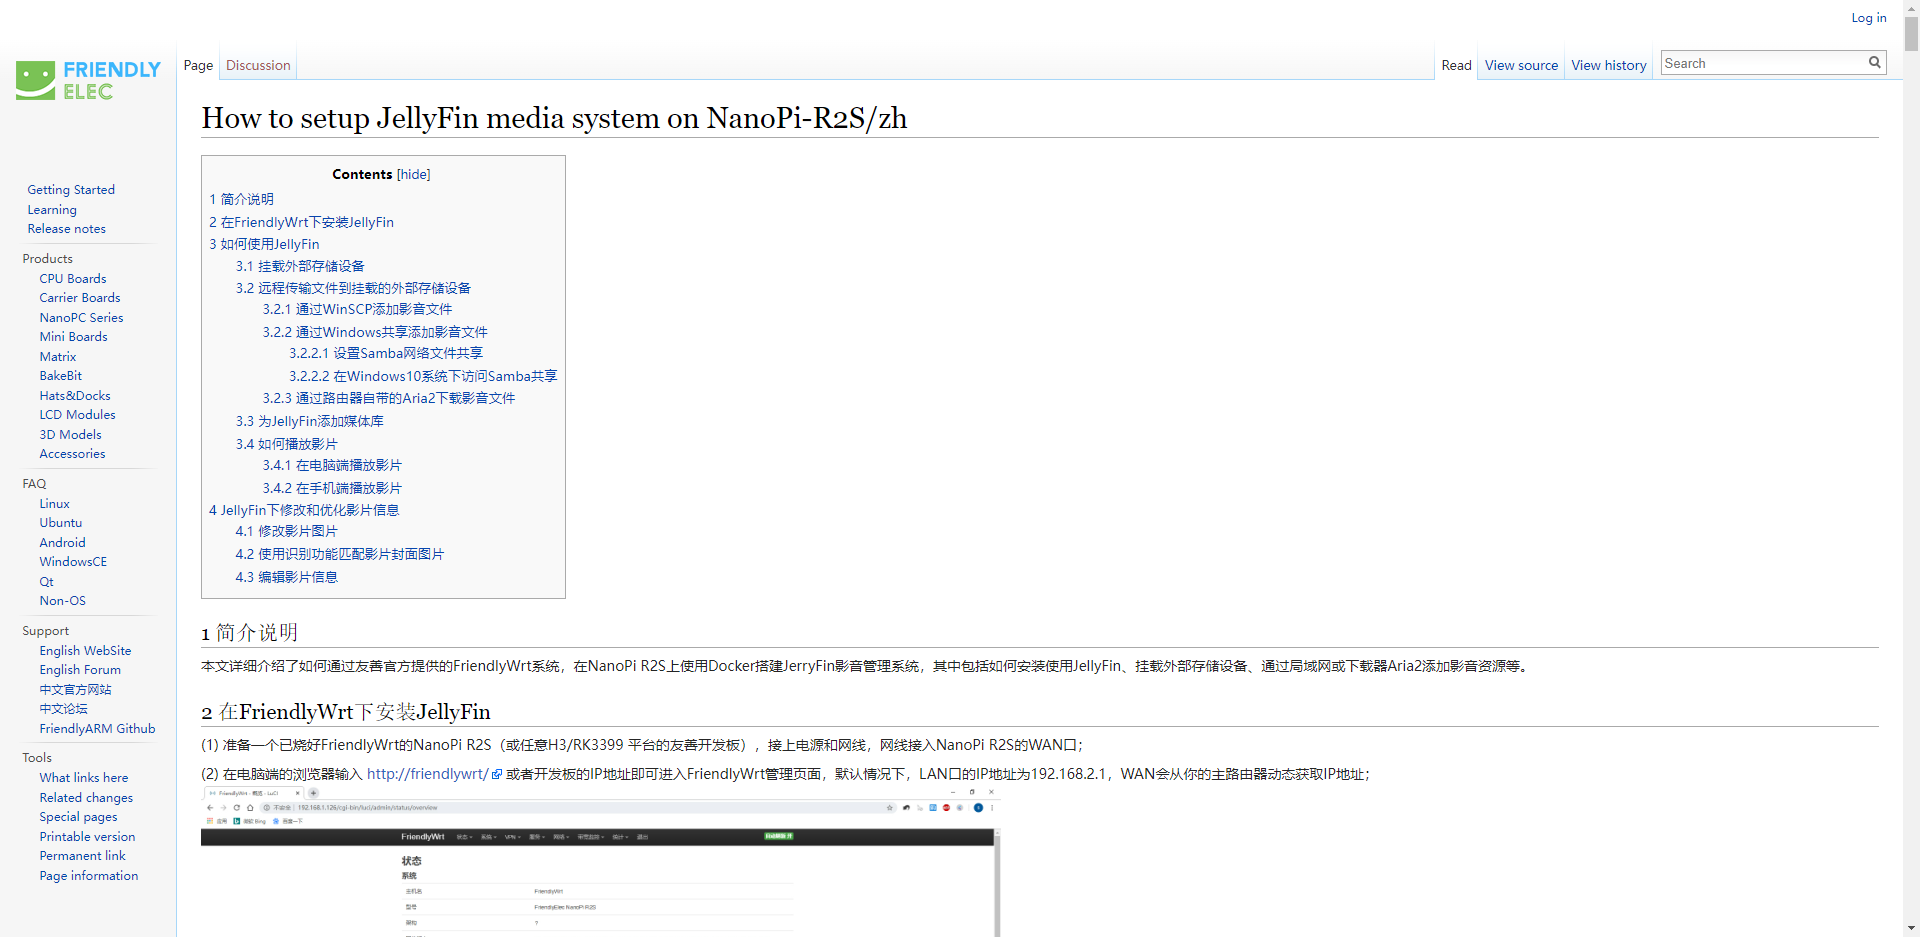Open the Learning sidebar link
Screen dimensions: 1920x937
[52, 209]
